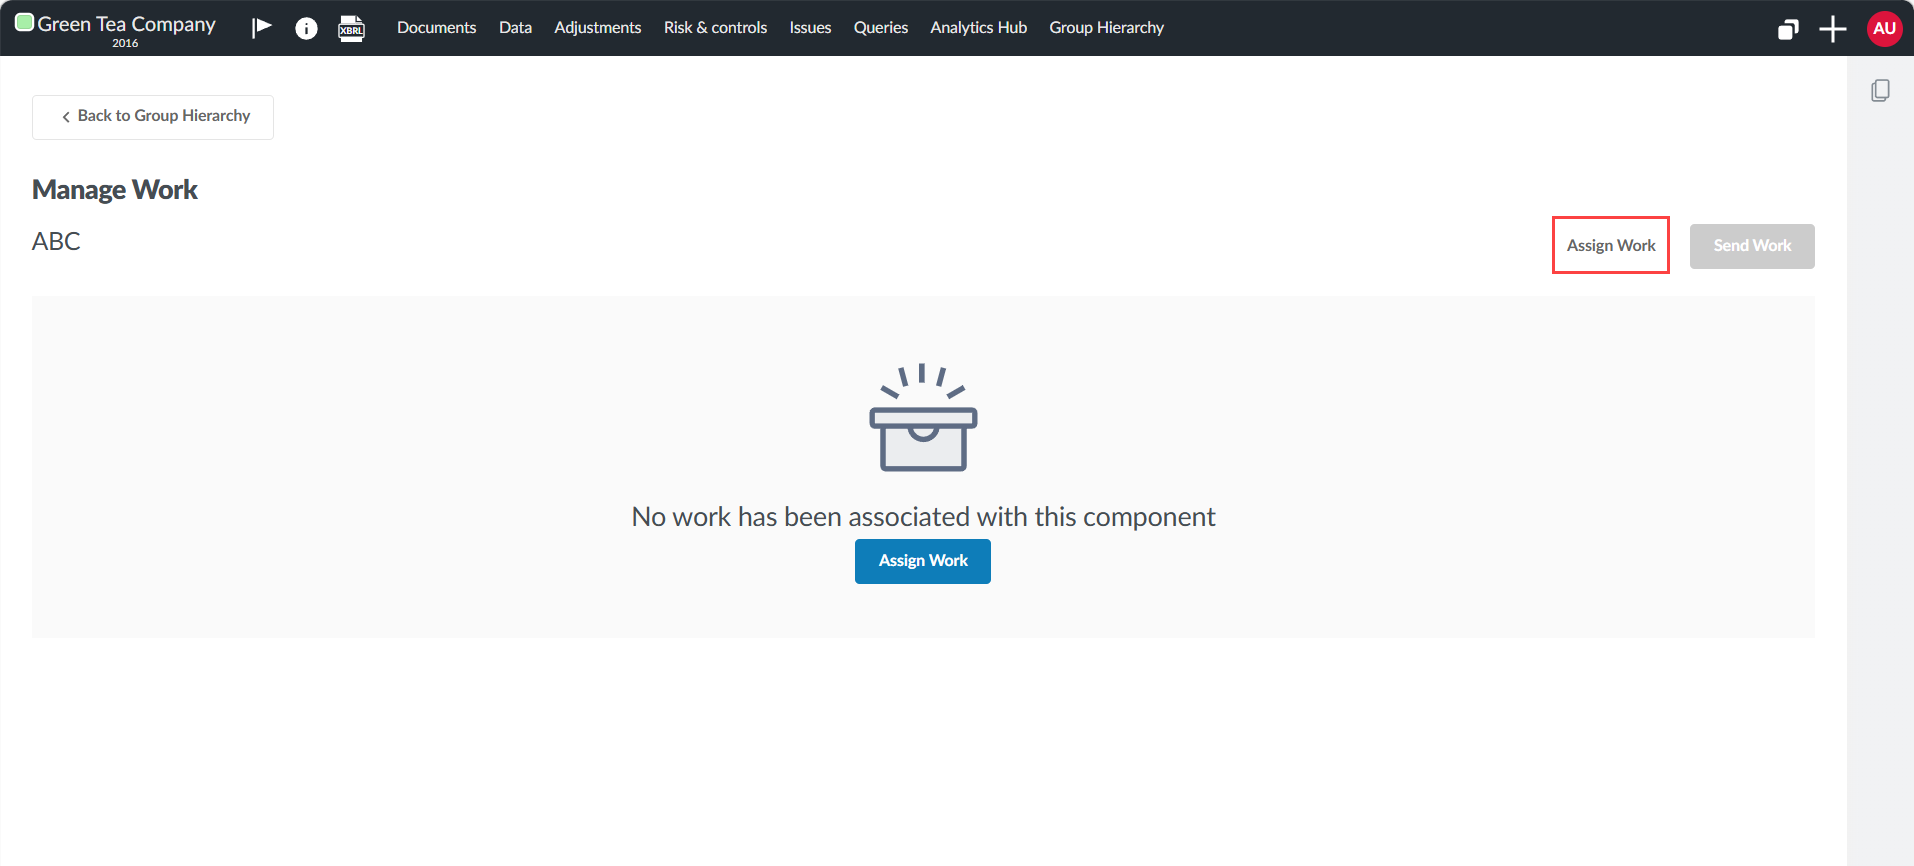
Task: Click the Green Tea Company title
Action: click(x=126, y=24)
